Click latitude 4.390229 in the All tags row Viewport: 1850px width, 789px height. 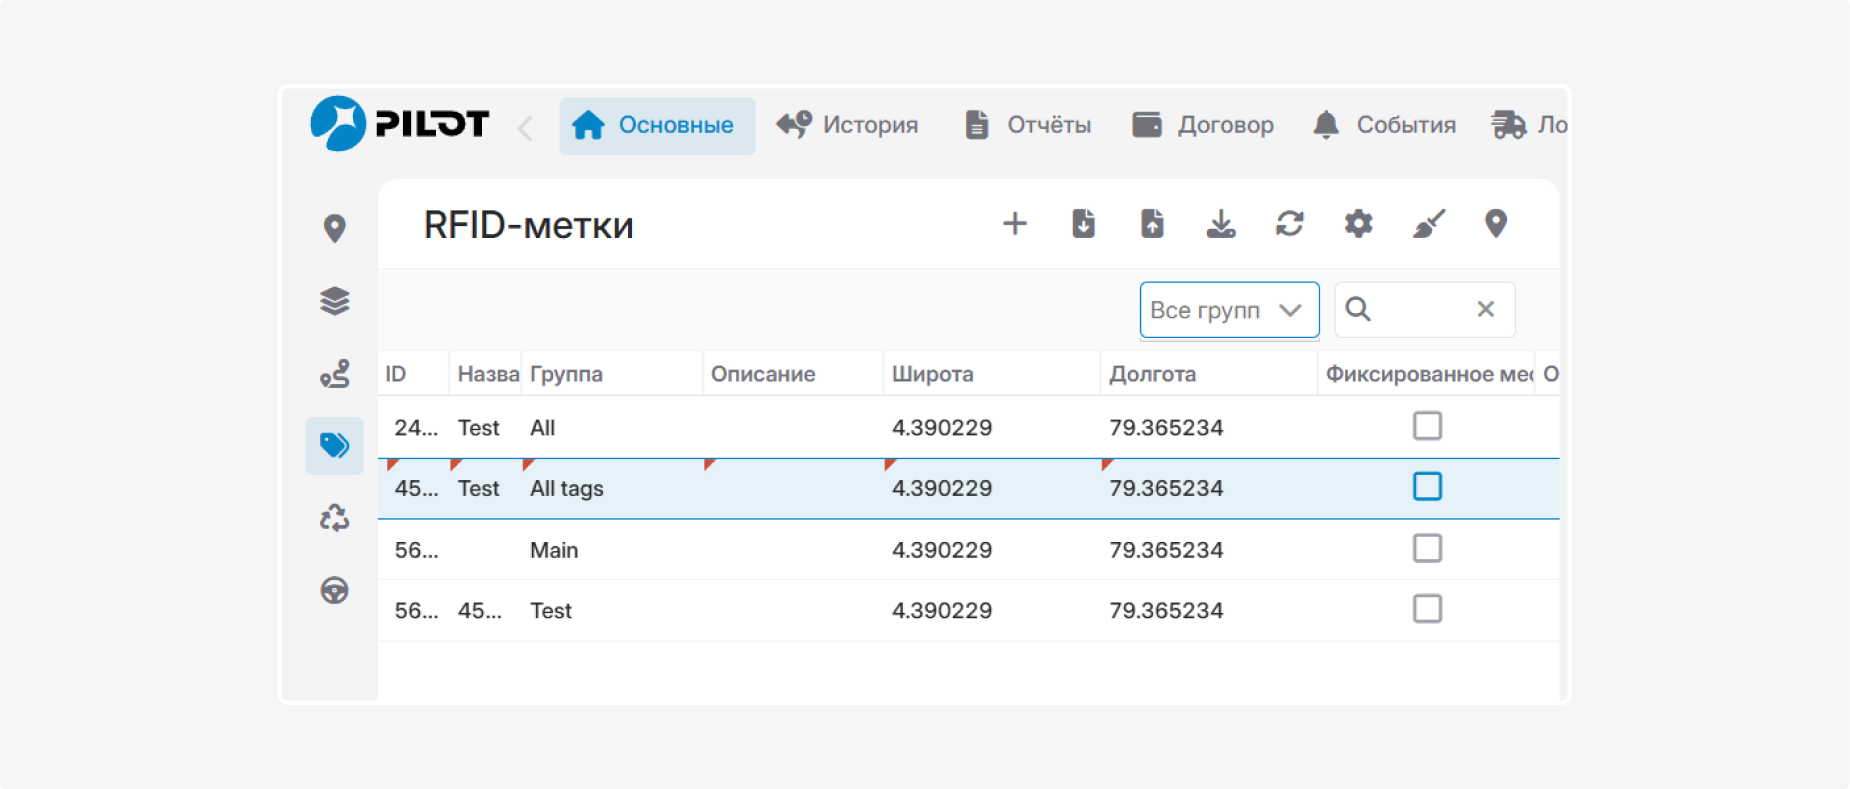pos(942,489)
